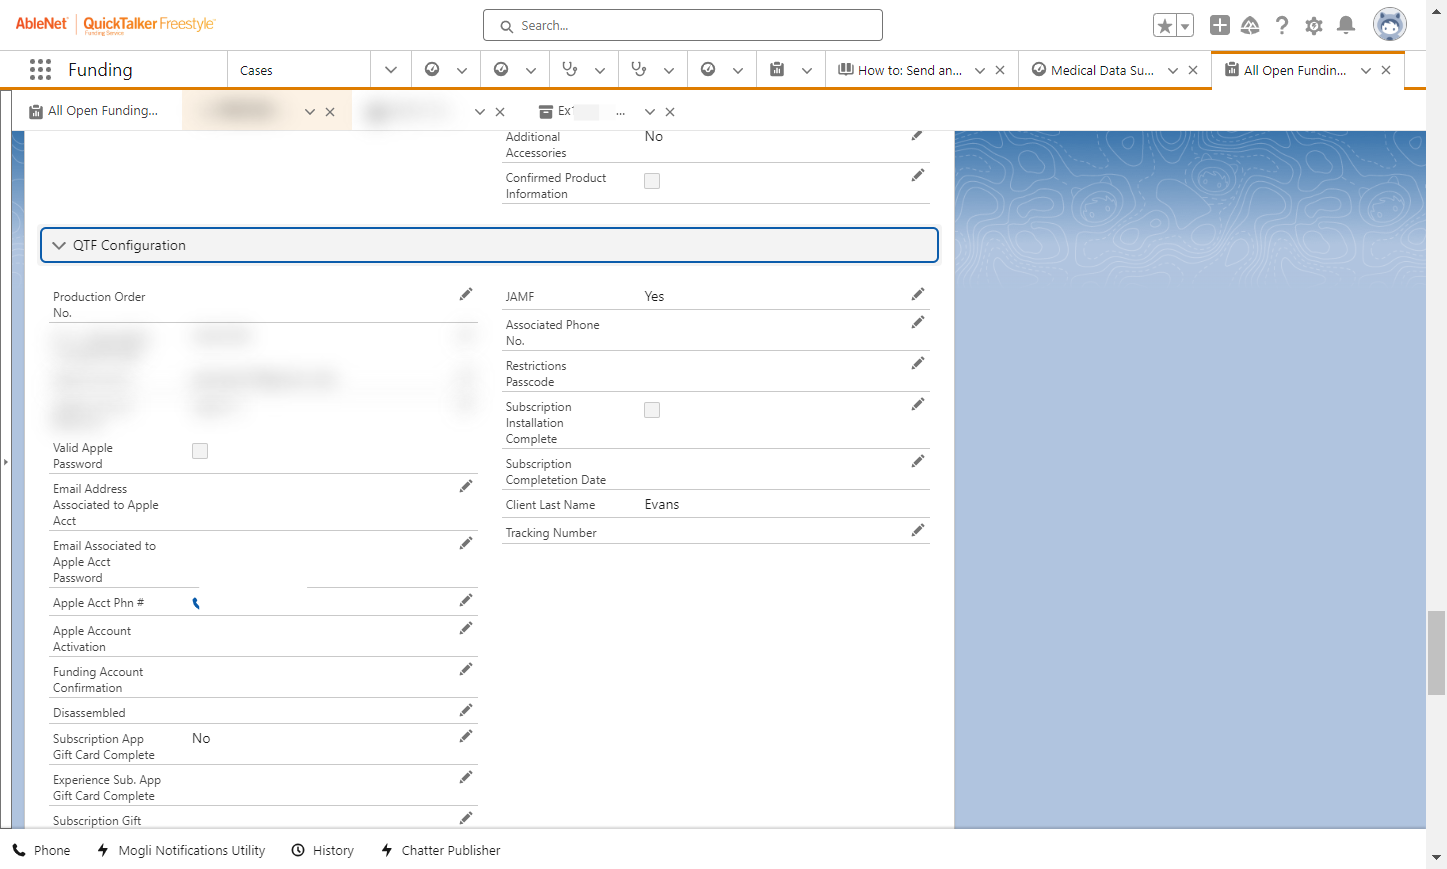Open the App Launcher grid icon
This screenshot has width=1447, height=869.
[40, 69]
